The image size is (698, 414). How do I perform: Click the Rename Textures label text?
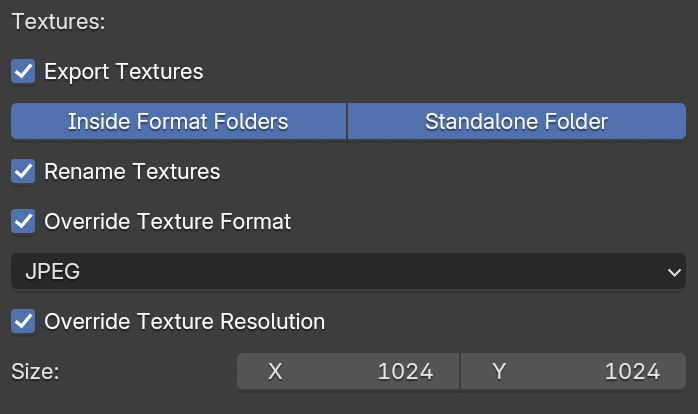[132, 172]
